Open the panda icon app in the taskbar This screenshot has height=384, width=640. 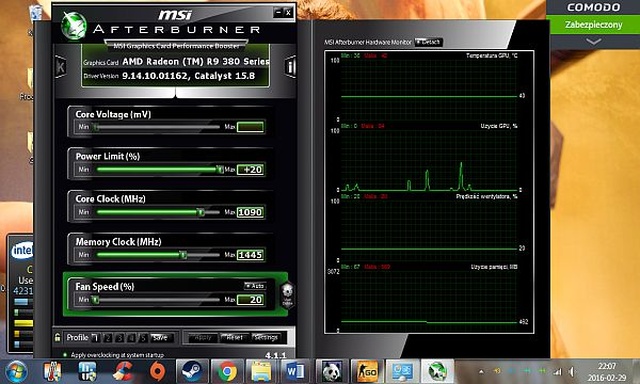tap(331, 372)
